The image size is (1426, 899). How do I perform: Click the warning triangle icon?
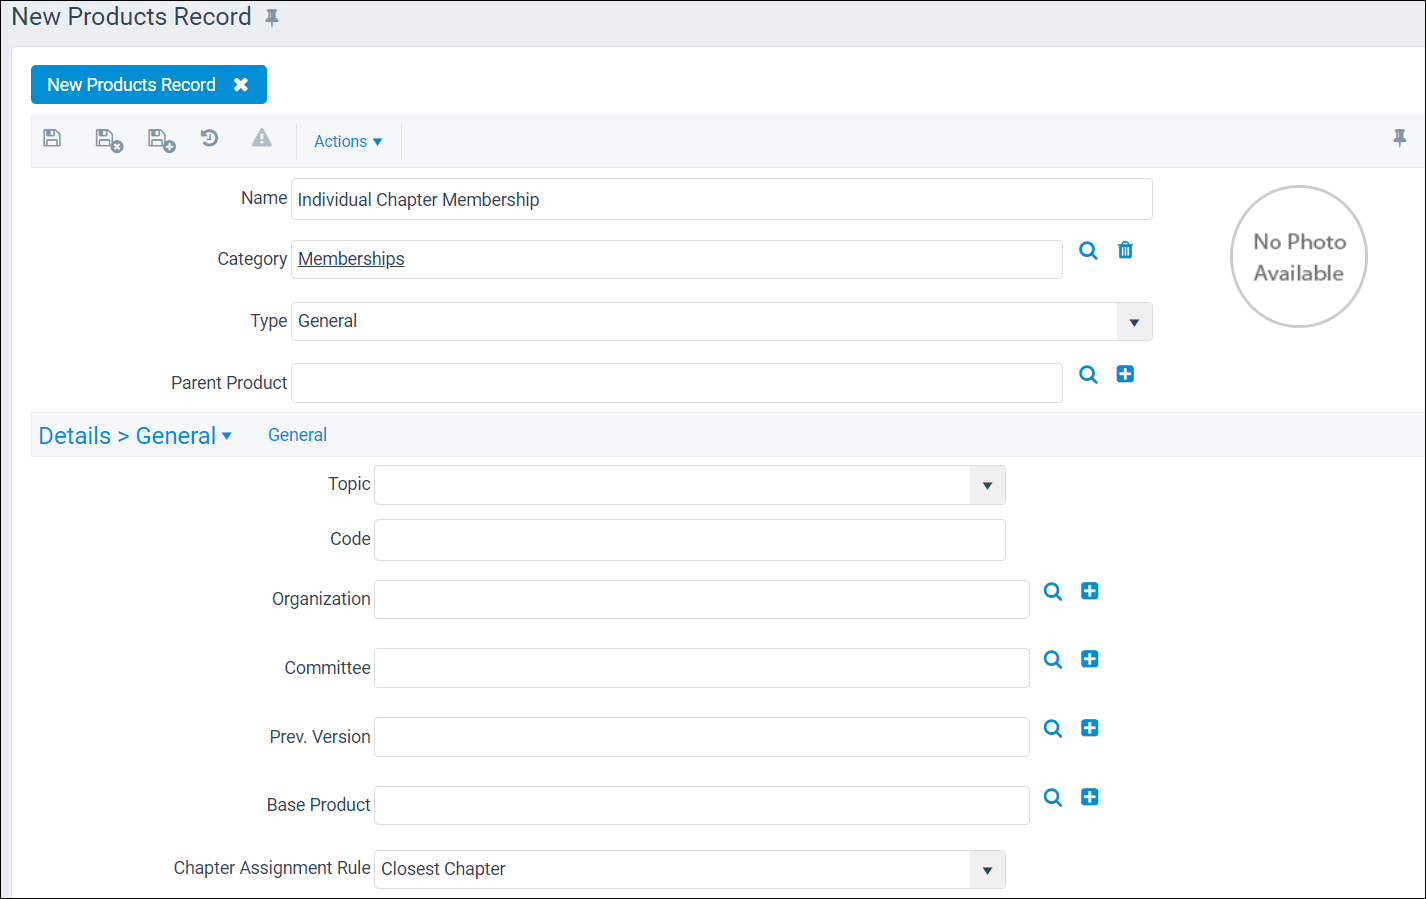tap(262, 138)
